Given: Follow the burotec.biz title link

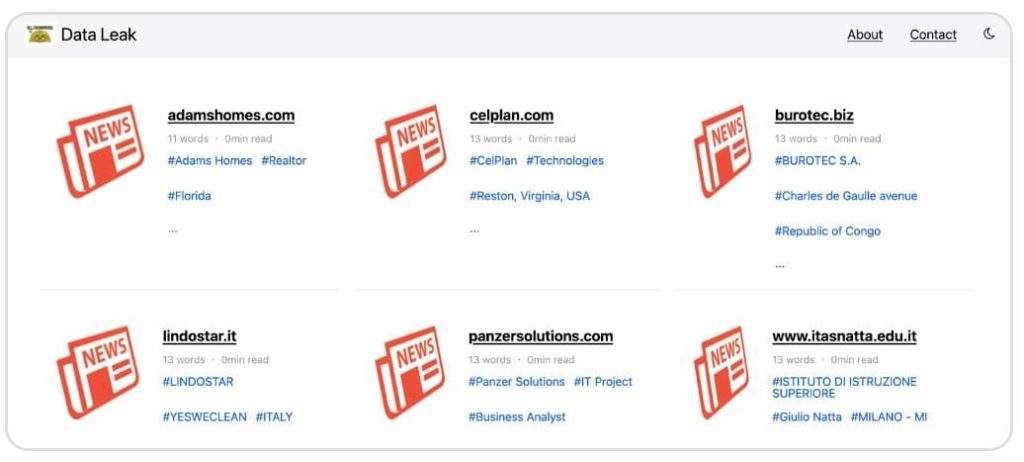Looking at the screenshot, I should [814, 116].
